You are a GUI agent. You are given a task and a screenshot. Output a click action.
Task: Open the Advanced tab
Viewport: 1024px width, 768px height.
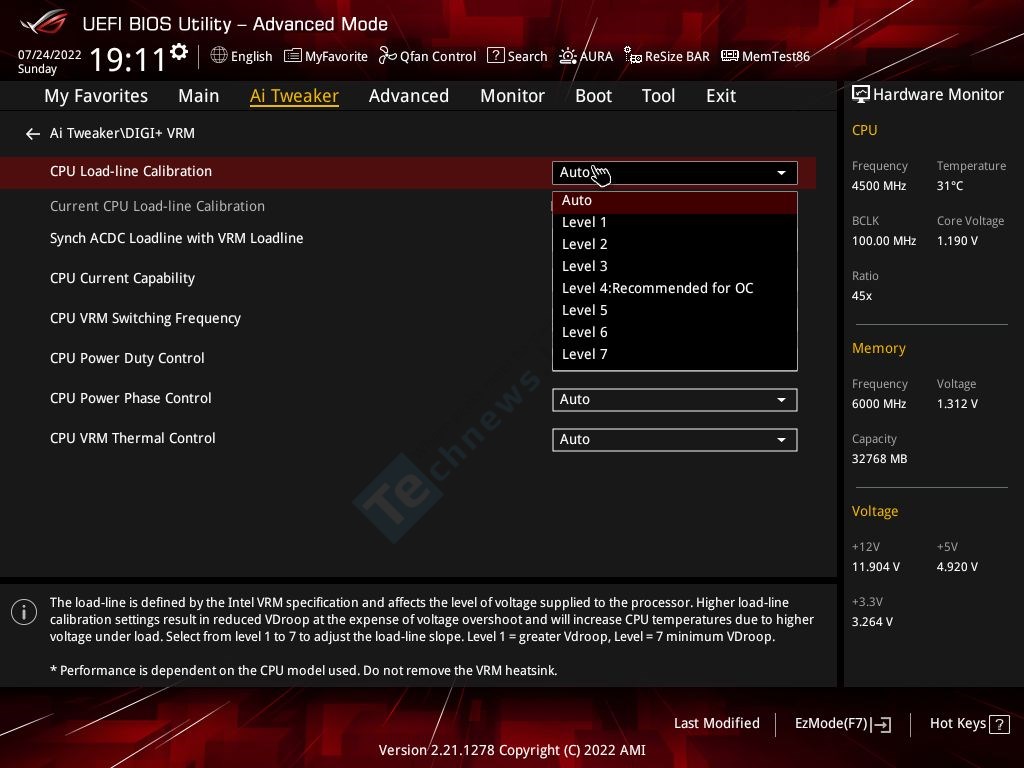tap(409, 96)
